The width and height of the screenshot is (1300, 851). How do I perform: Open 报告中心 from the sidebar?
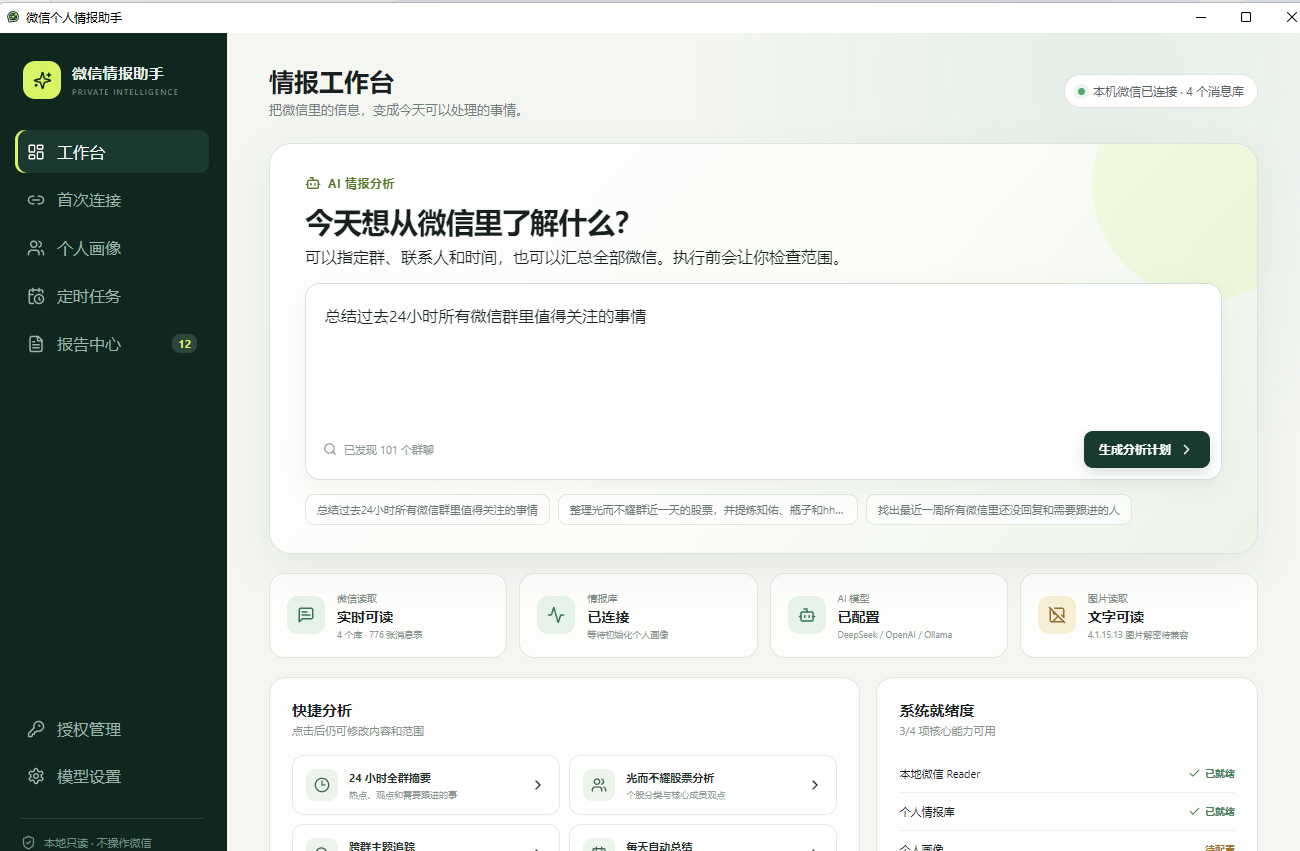click(113, 344)
